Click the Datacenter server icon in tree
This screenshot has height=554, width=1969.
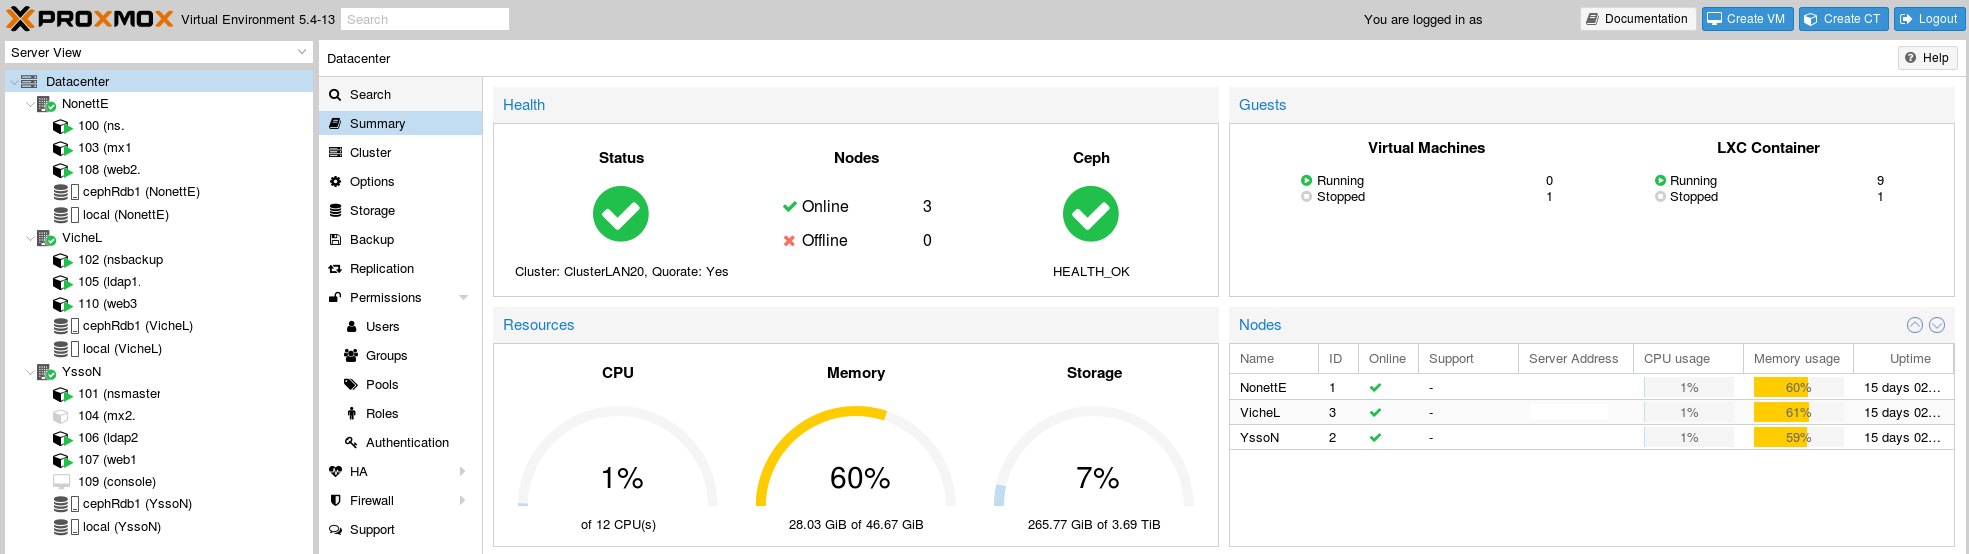coord(29,82)
